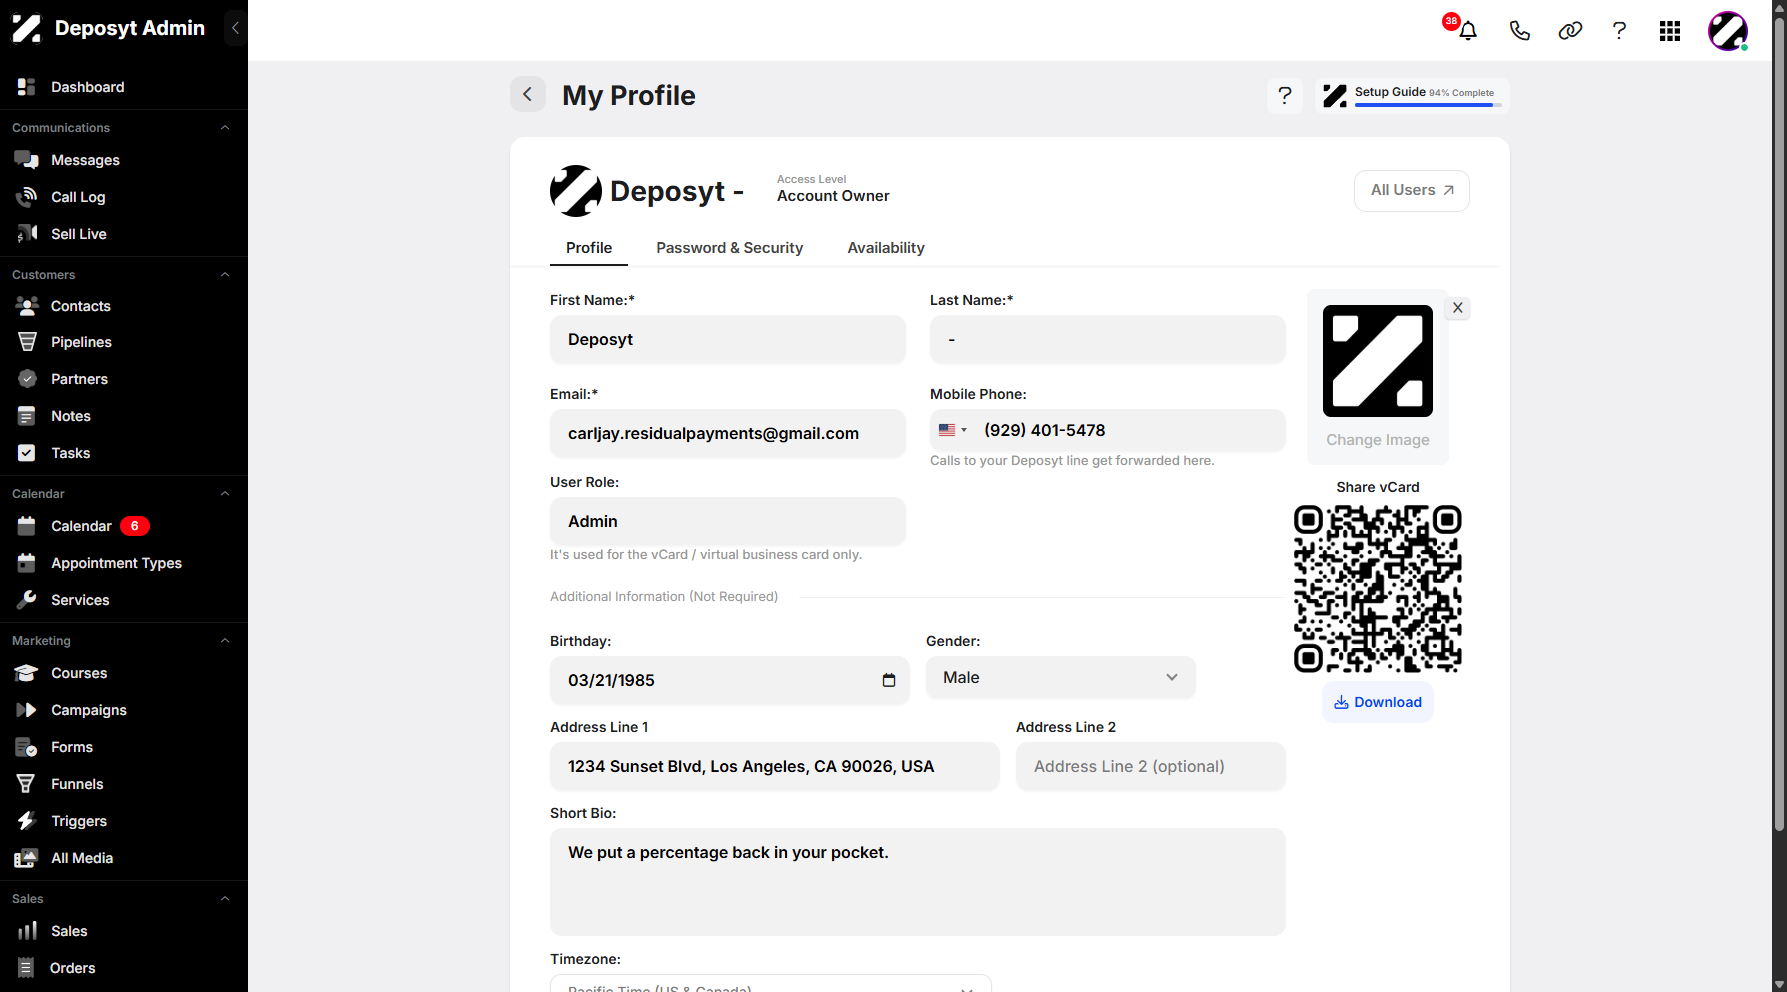Remove profile image with X button
Screen dimensions: 1787x992
pyautogui.click(x=1458, y=308)
